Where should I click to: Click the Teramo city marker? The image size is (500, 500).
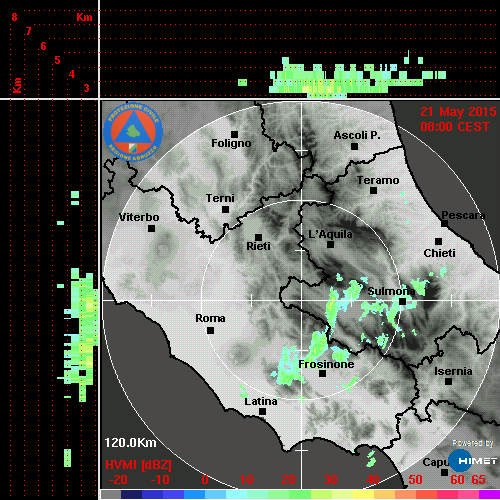click(374, 191)
